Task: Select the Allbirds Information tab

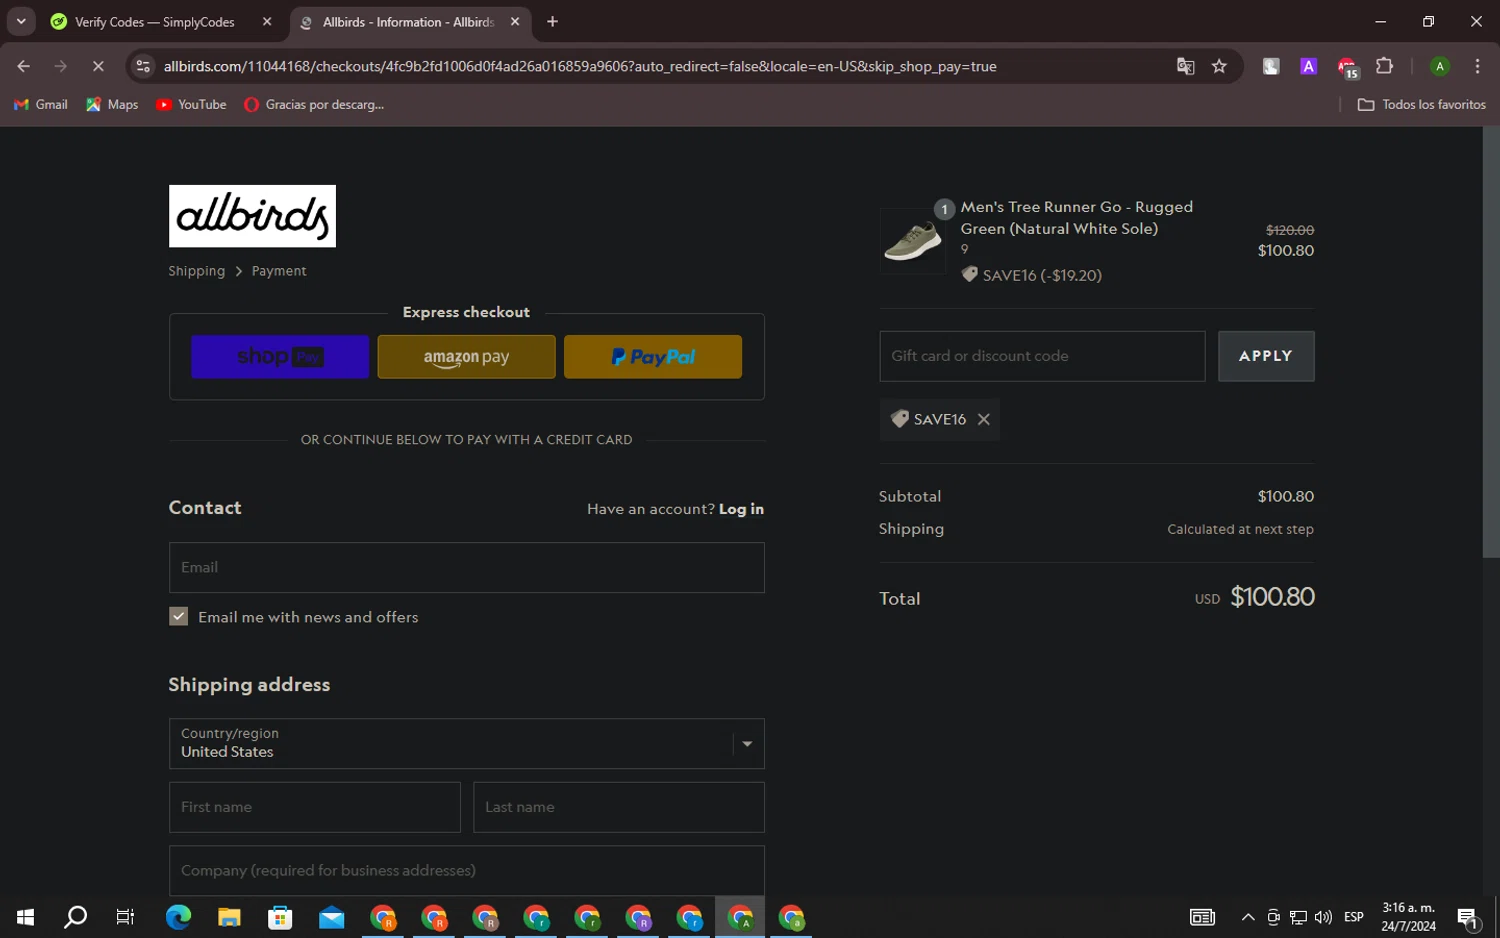Action: coord(408,22)
